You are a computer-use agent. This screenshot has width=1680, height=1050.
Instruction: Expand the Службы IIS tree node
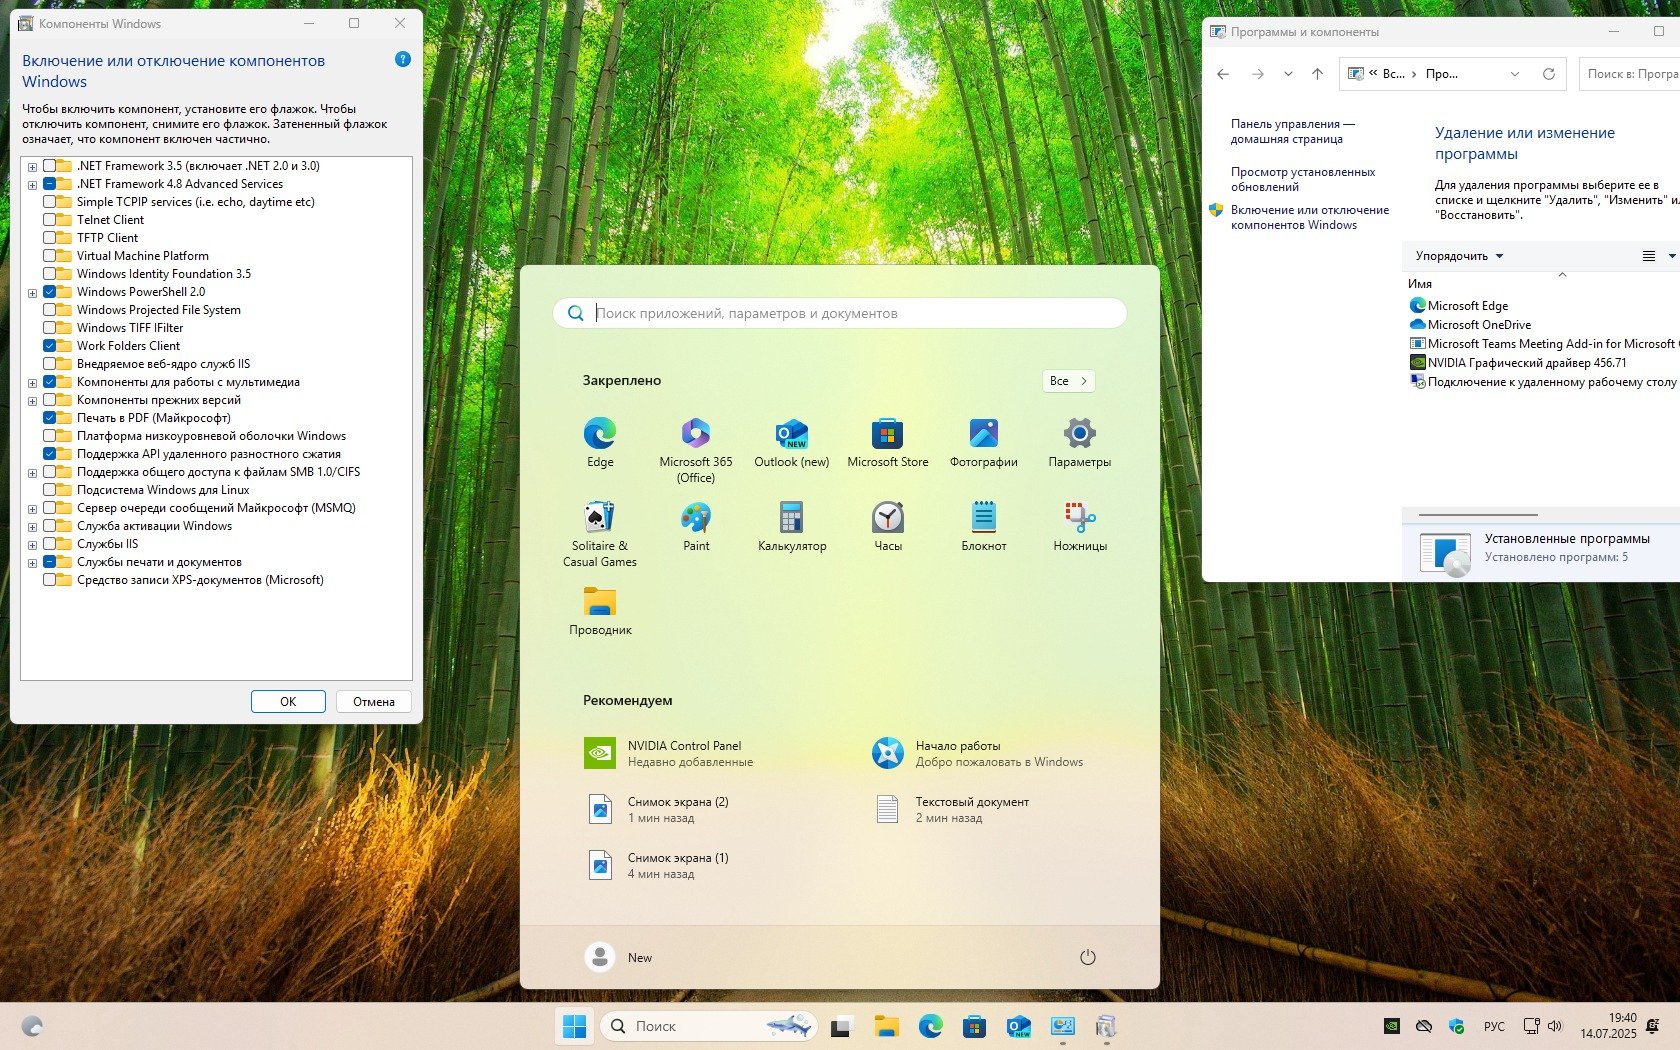[x=33, y=545]
